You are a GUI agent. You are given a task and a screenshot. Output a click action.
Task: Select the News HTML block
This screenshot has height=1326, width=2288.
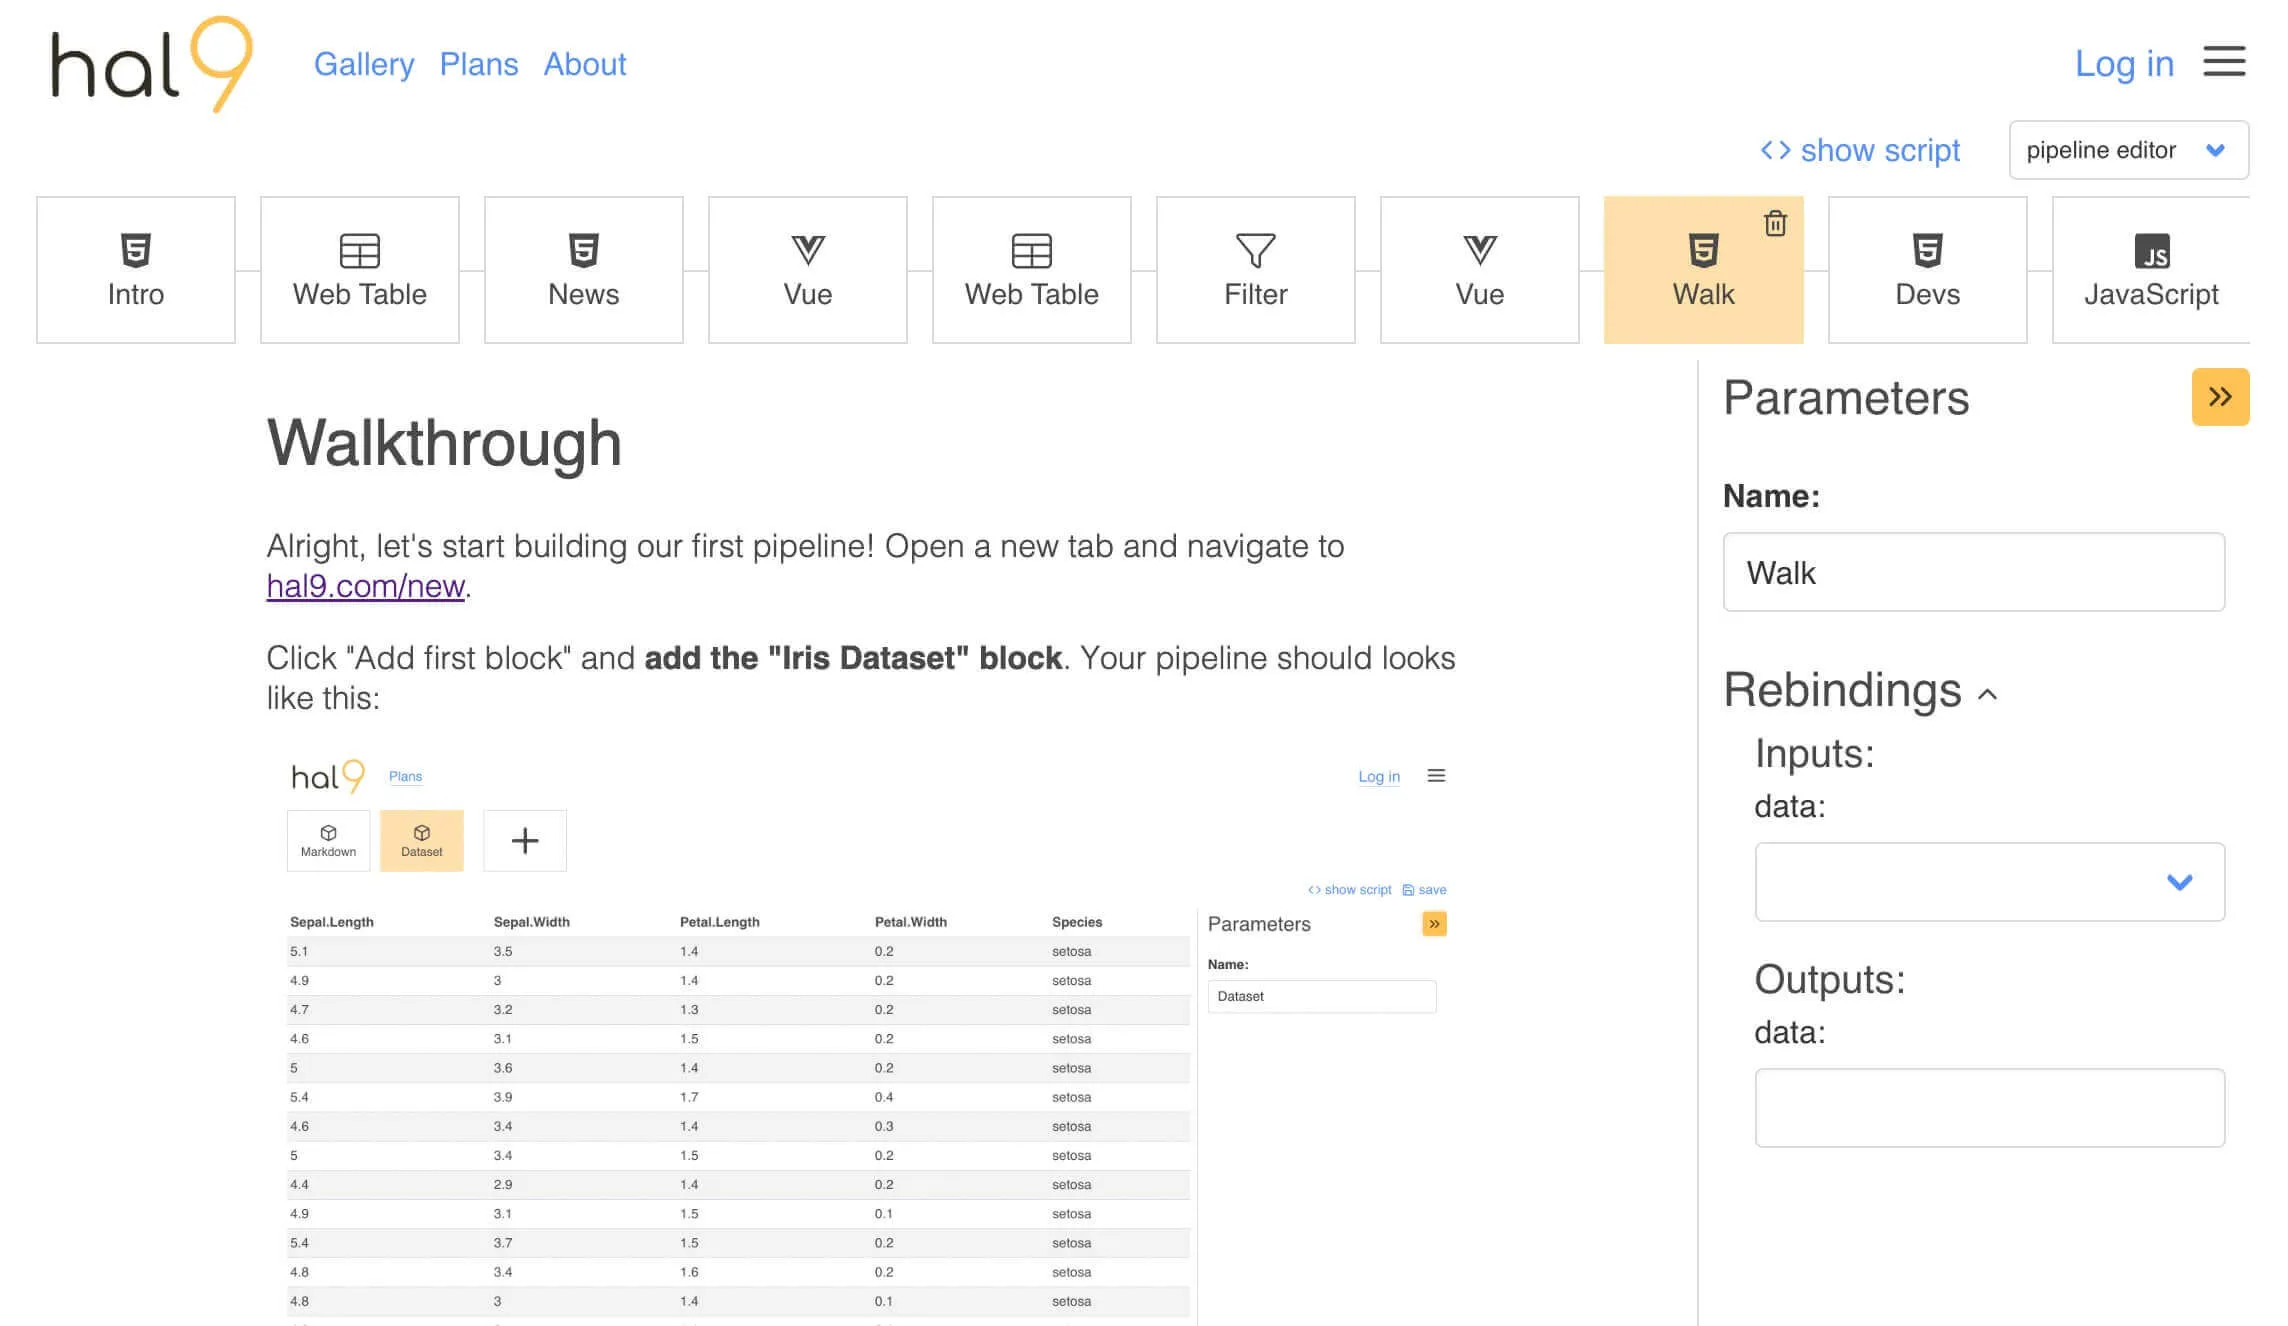coord(584,270)
